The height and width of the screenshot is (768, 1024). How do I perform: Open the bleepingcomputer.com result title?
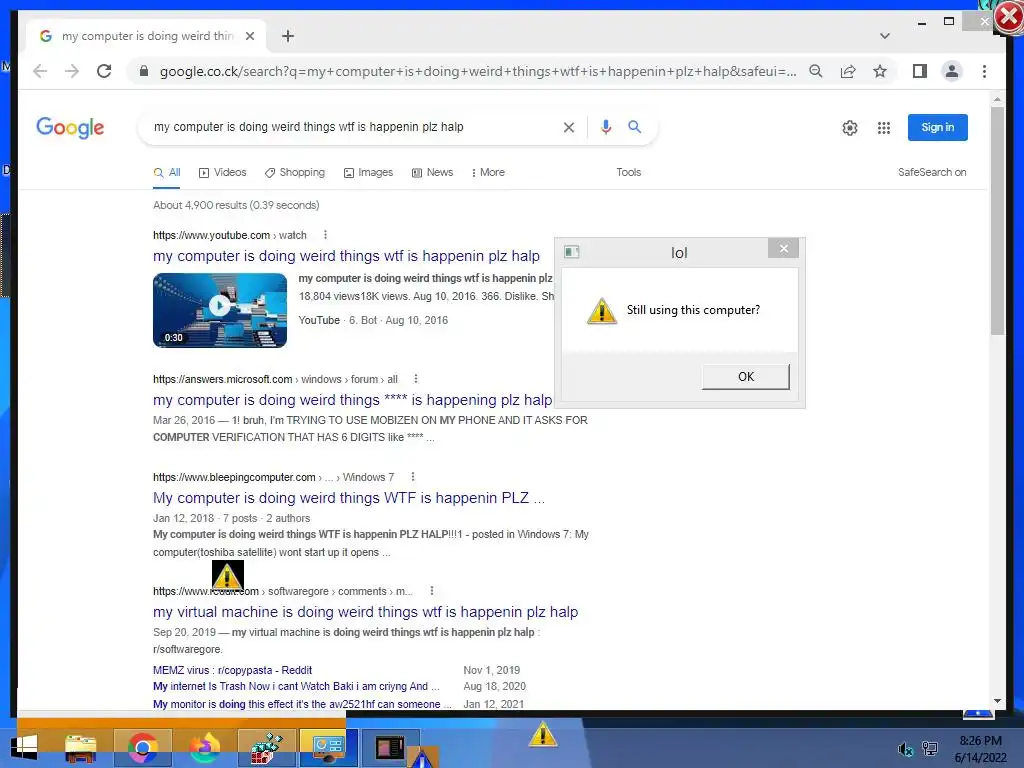pyautogui.click(x=348, y=498)
